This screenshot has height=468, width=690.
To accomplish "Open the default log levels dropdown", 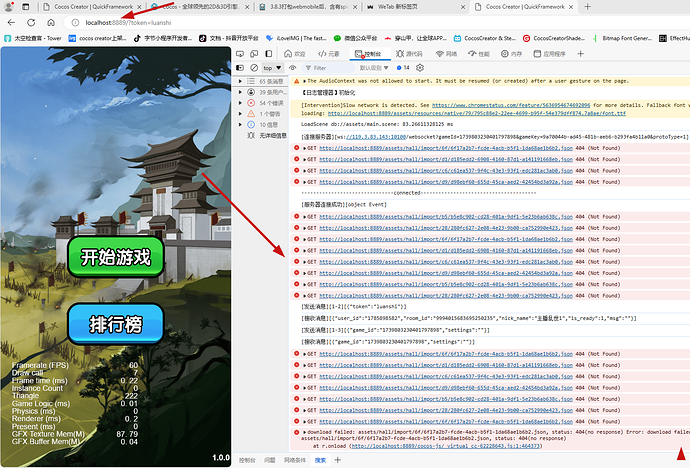I will pos(374,68).
